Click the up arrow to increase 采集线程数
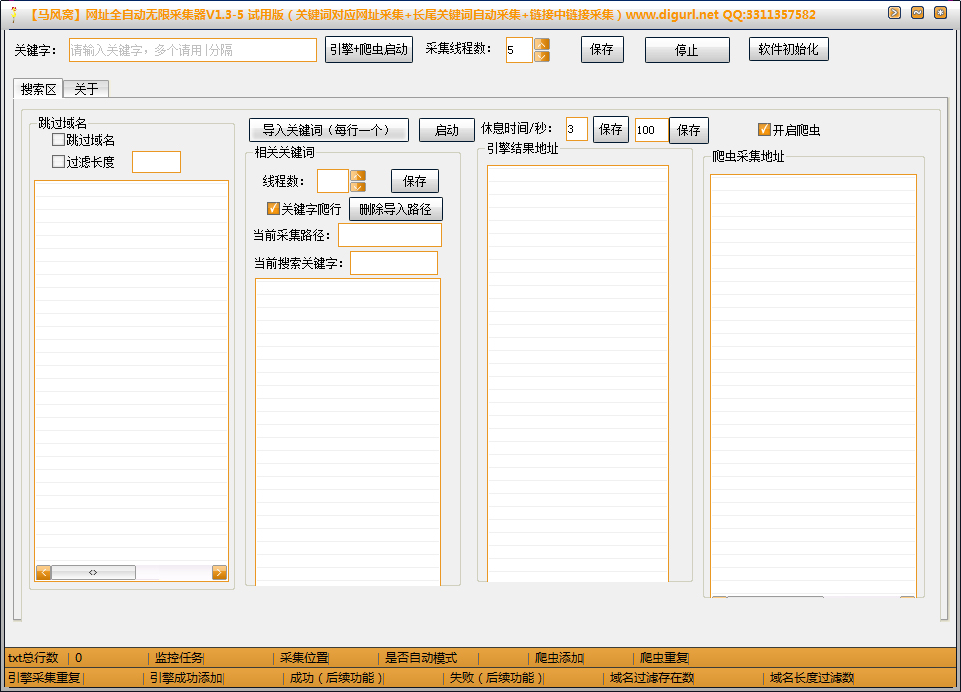The height and width of the screenshot is (692, 961). click(540, 44)
